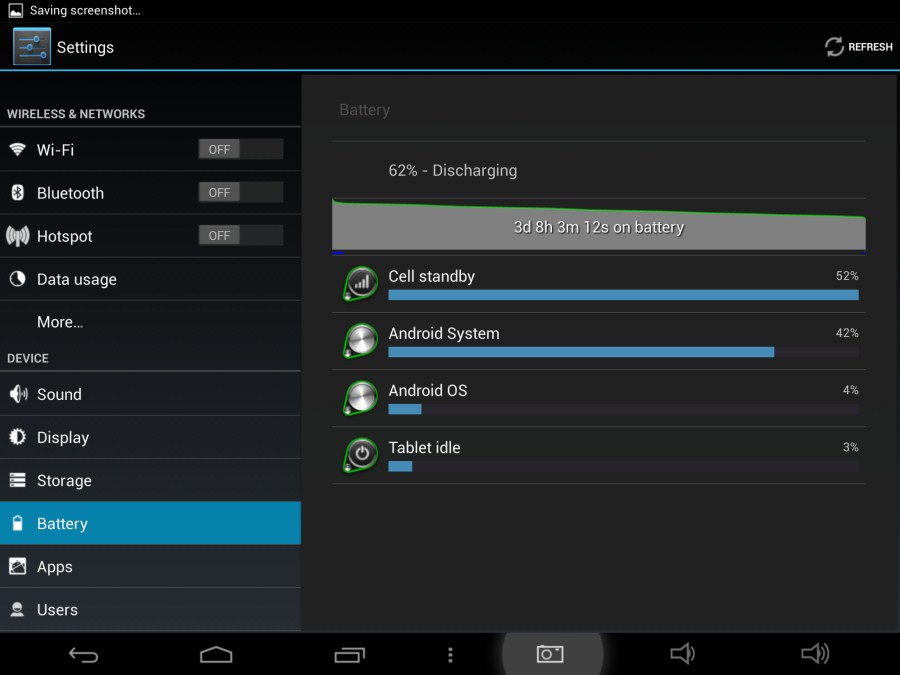Tap the screenshot camera icon

(x=550, y=654)
